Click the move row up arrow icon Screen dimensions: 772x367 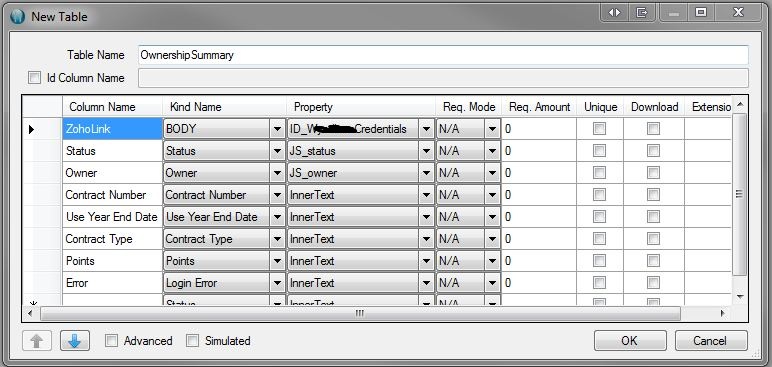coord(37,341)
